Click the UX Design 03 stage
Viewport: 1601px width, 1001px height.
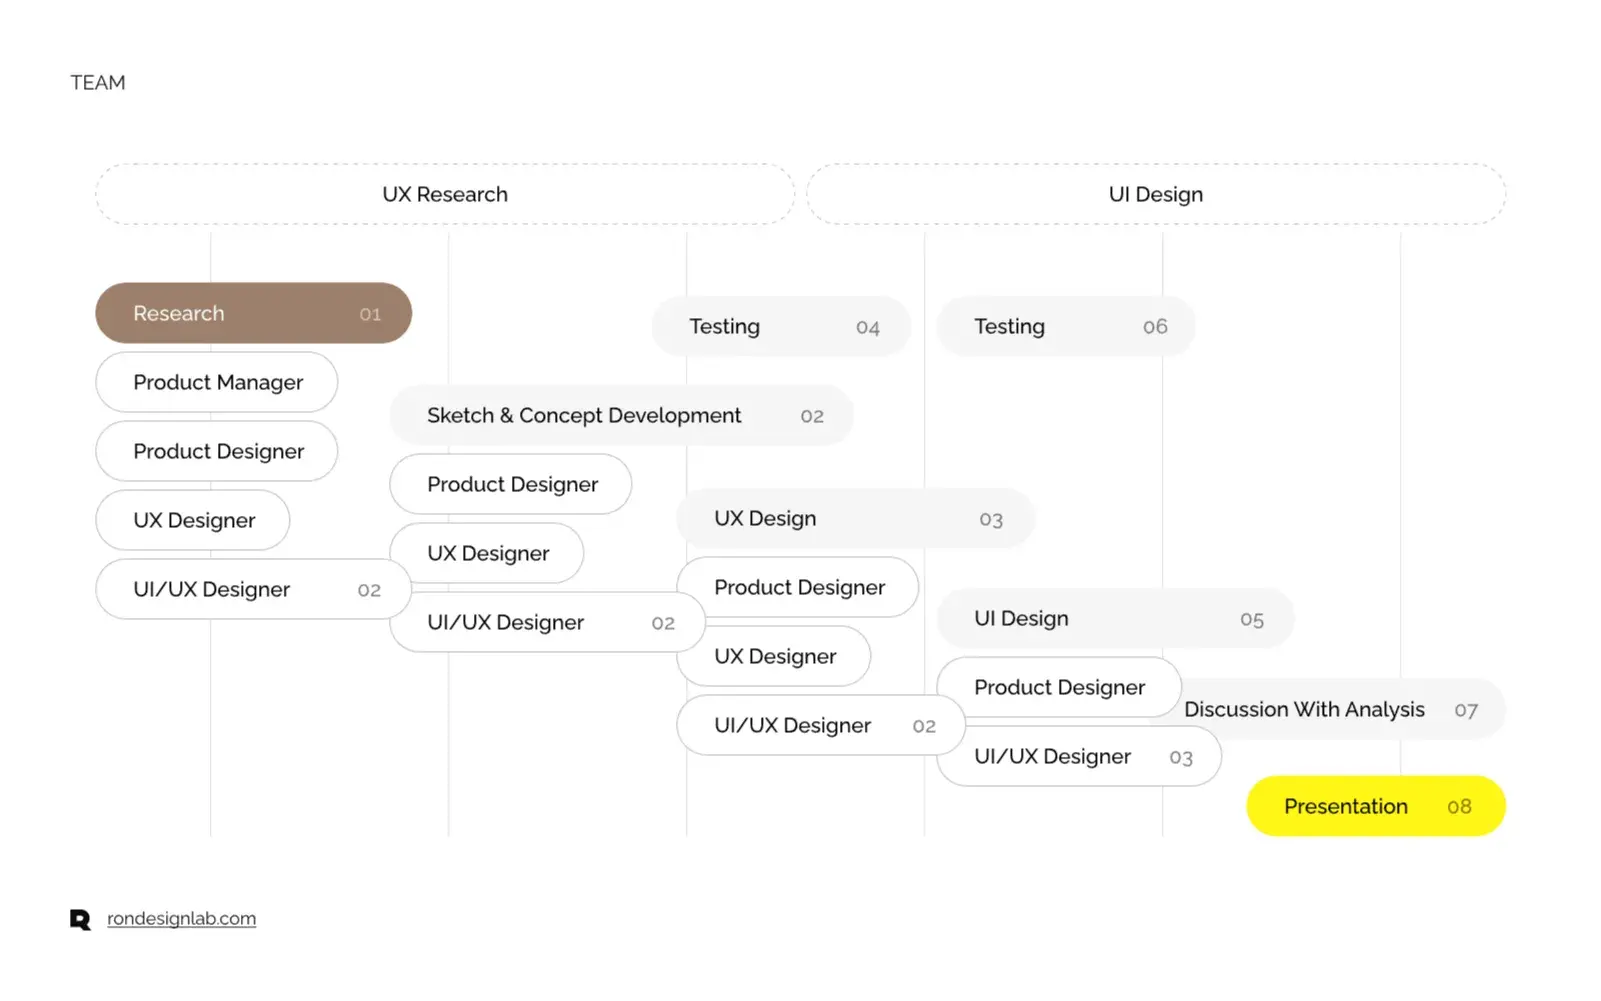856,518
